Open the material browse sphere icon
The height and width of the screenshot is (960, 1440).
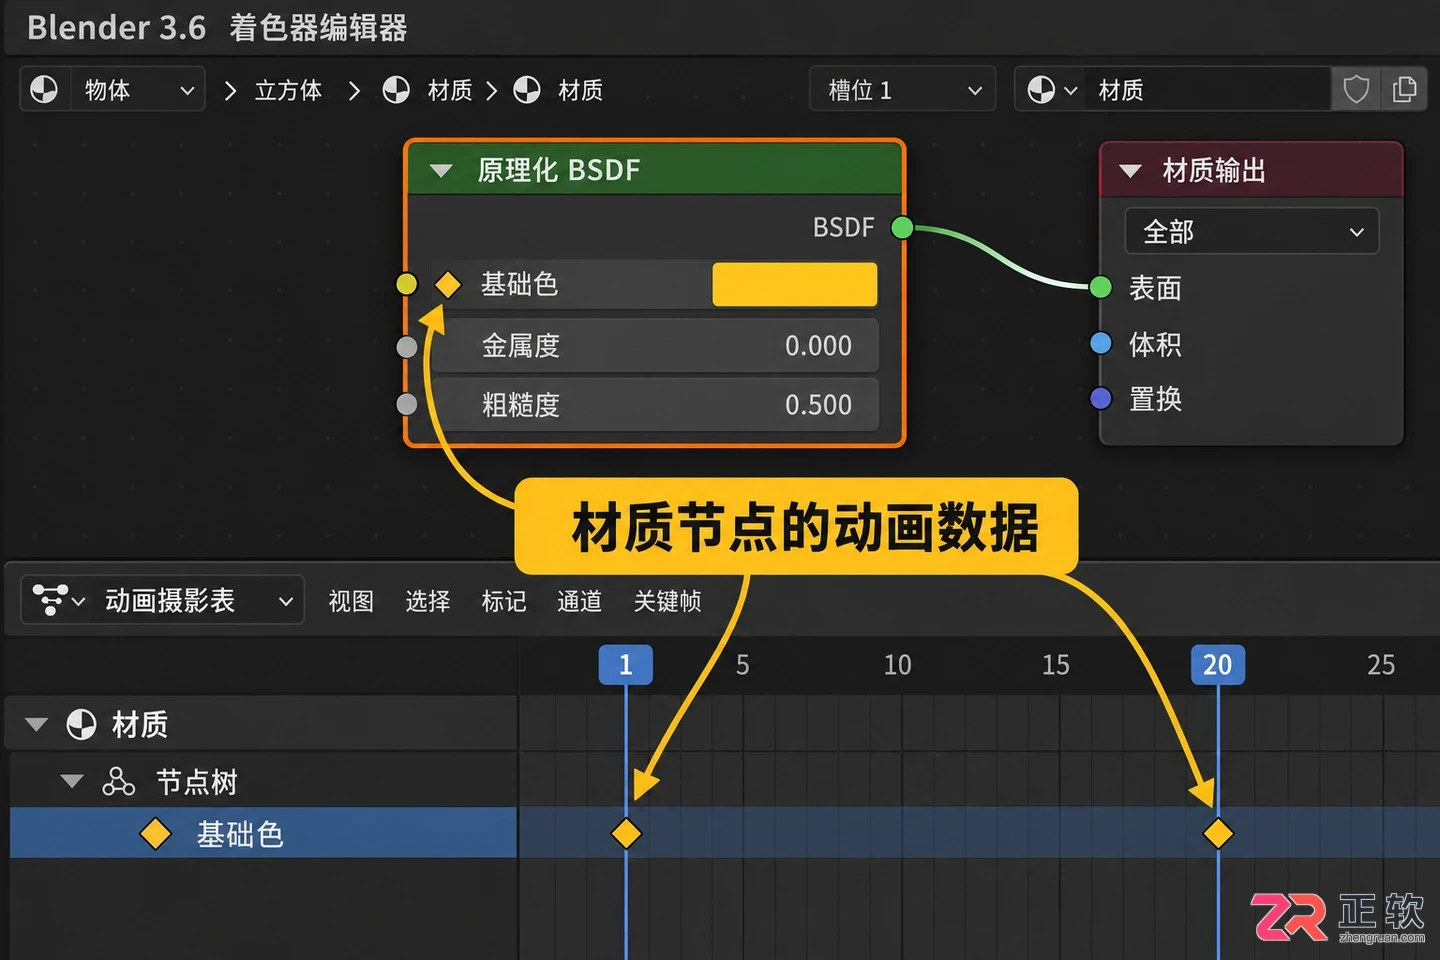point(1042,90)
